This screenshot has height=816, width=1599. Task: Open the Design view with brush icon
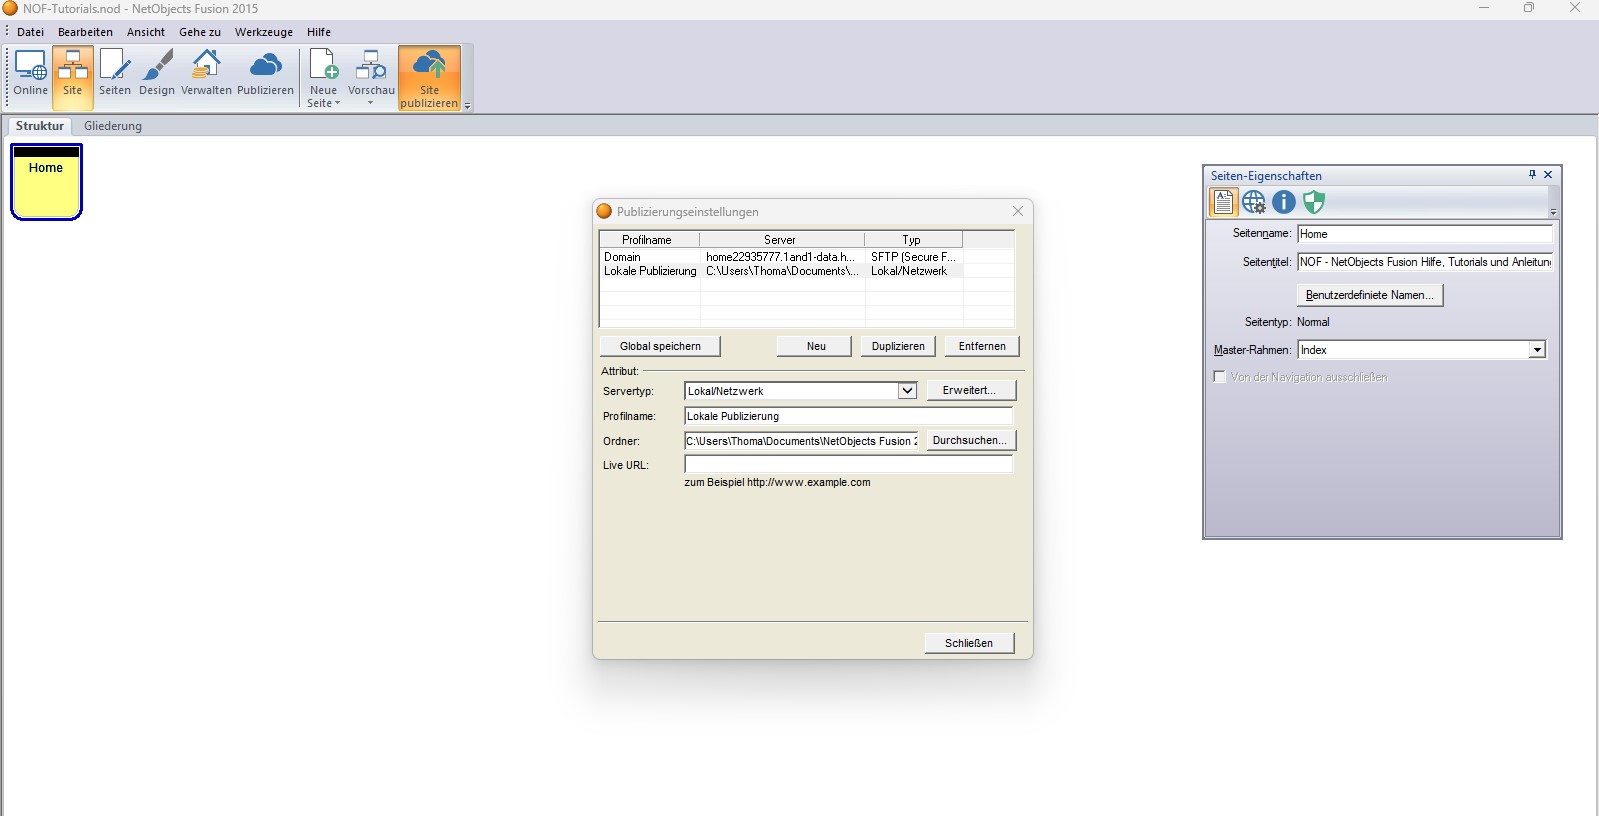pos(156,75)
